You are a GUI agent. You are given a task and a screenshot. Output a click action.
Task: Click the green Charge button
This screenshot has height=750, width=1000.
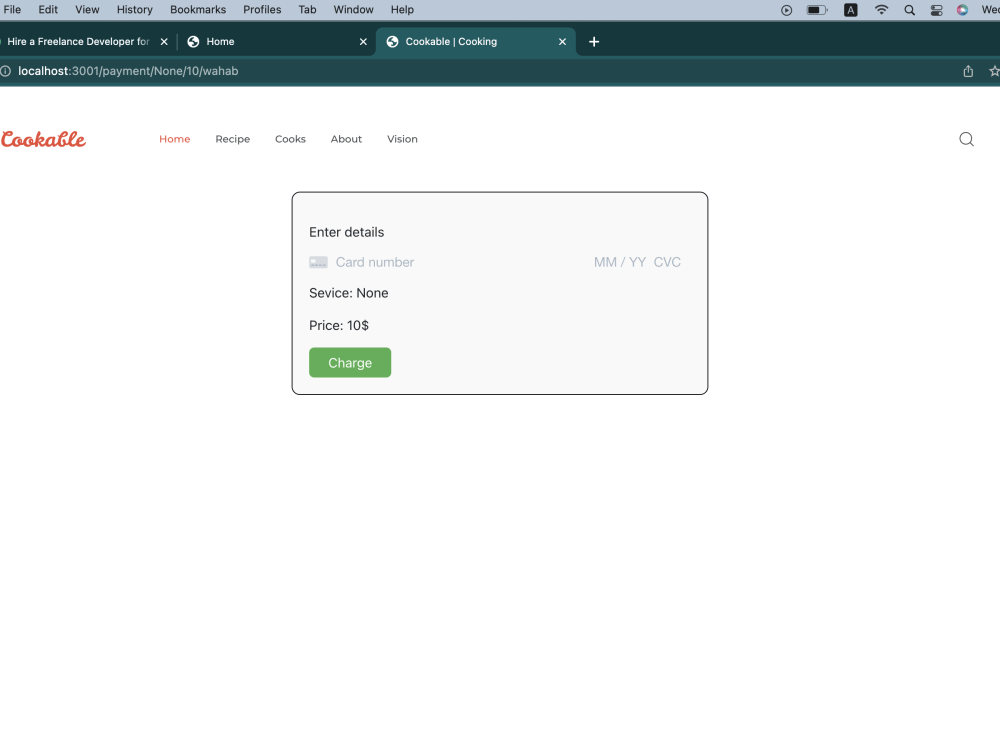point(350,362)
